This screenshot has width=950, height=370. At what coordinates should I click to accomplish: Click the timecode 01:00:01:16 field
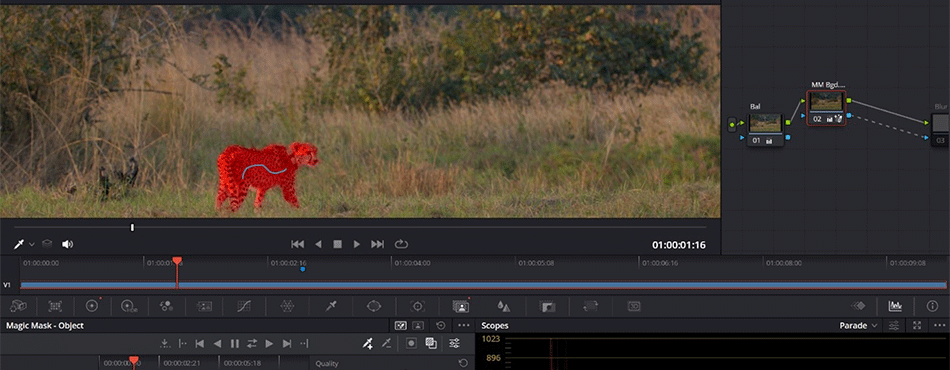[679, 245]
